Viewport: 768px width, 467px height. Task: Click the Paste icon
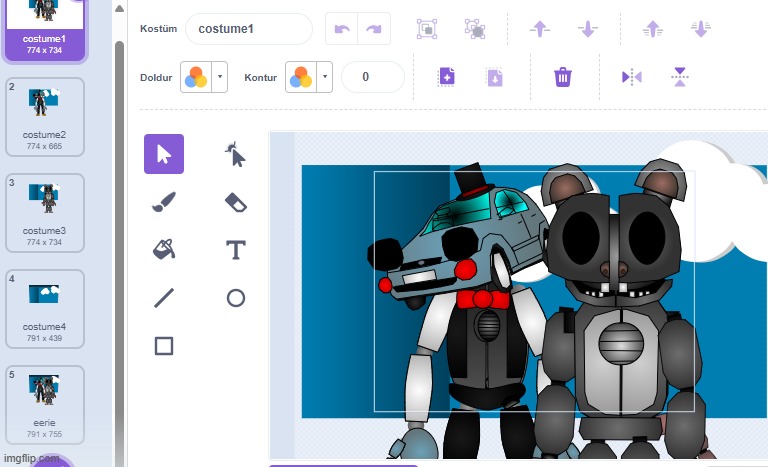tap(495, 77)
